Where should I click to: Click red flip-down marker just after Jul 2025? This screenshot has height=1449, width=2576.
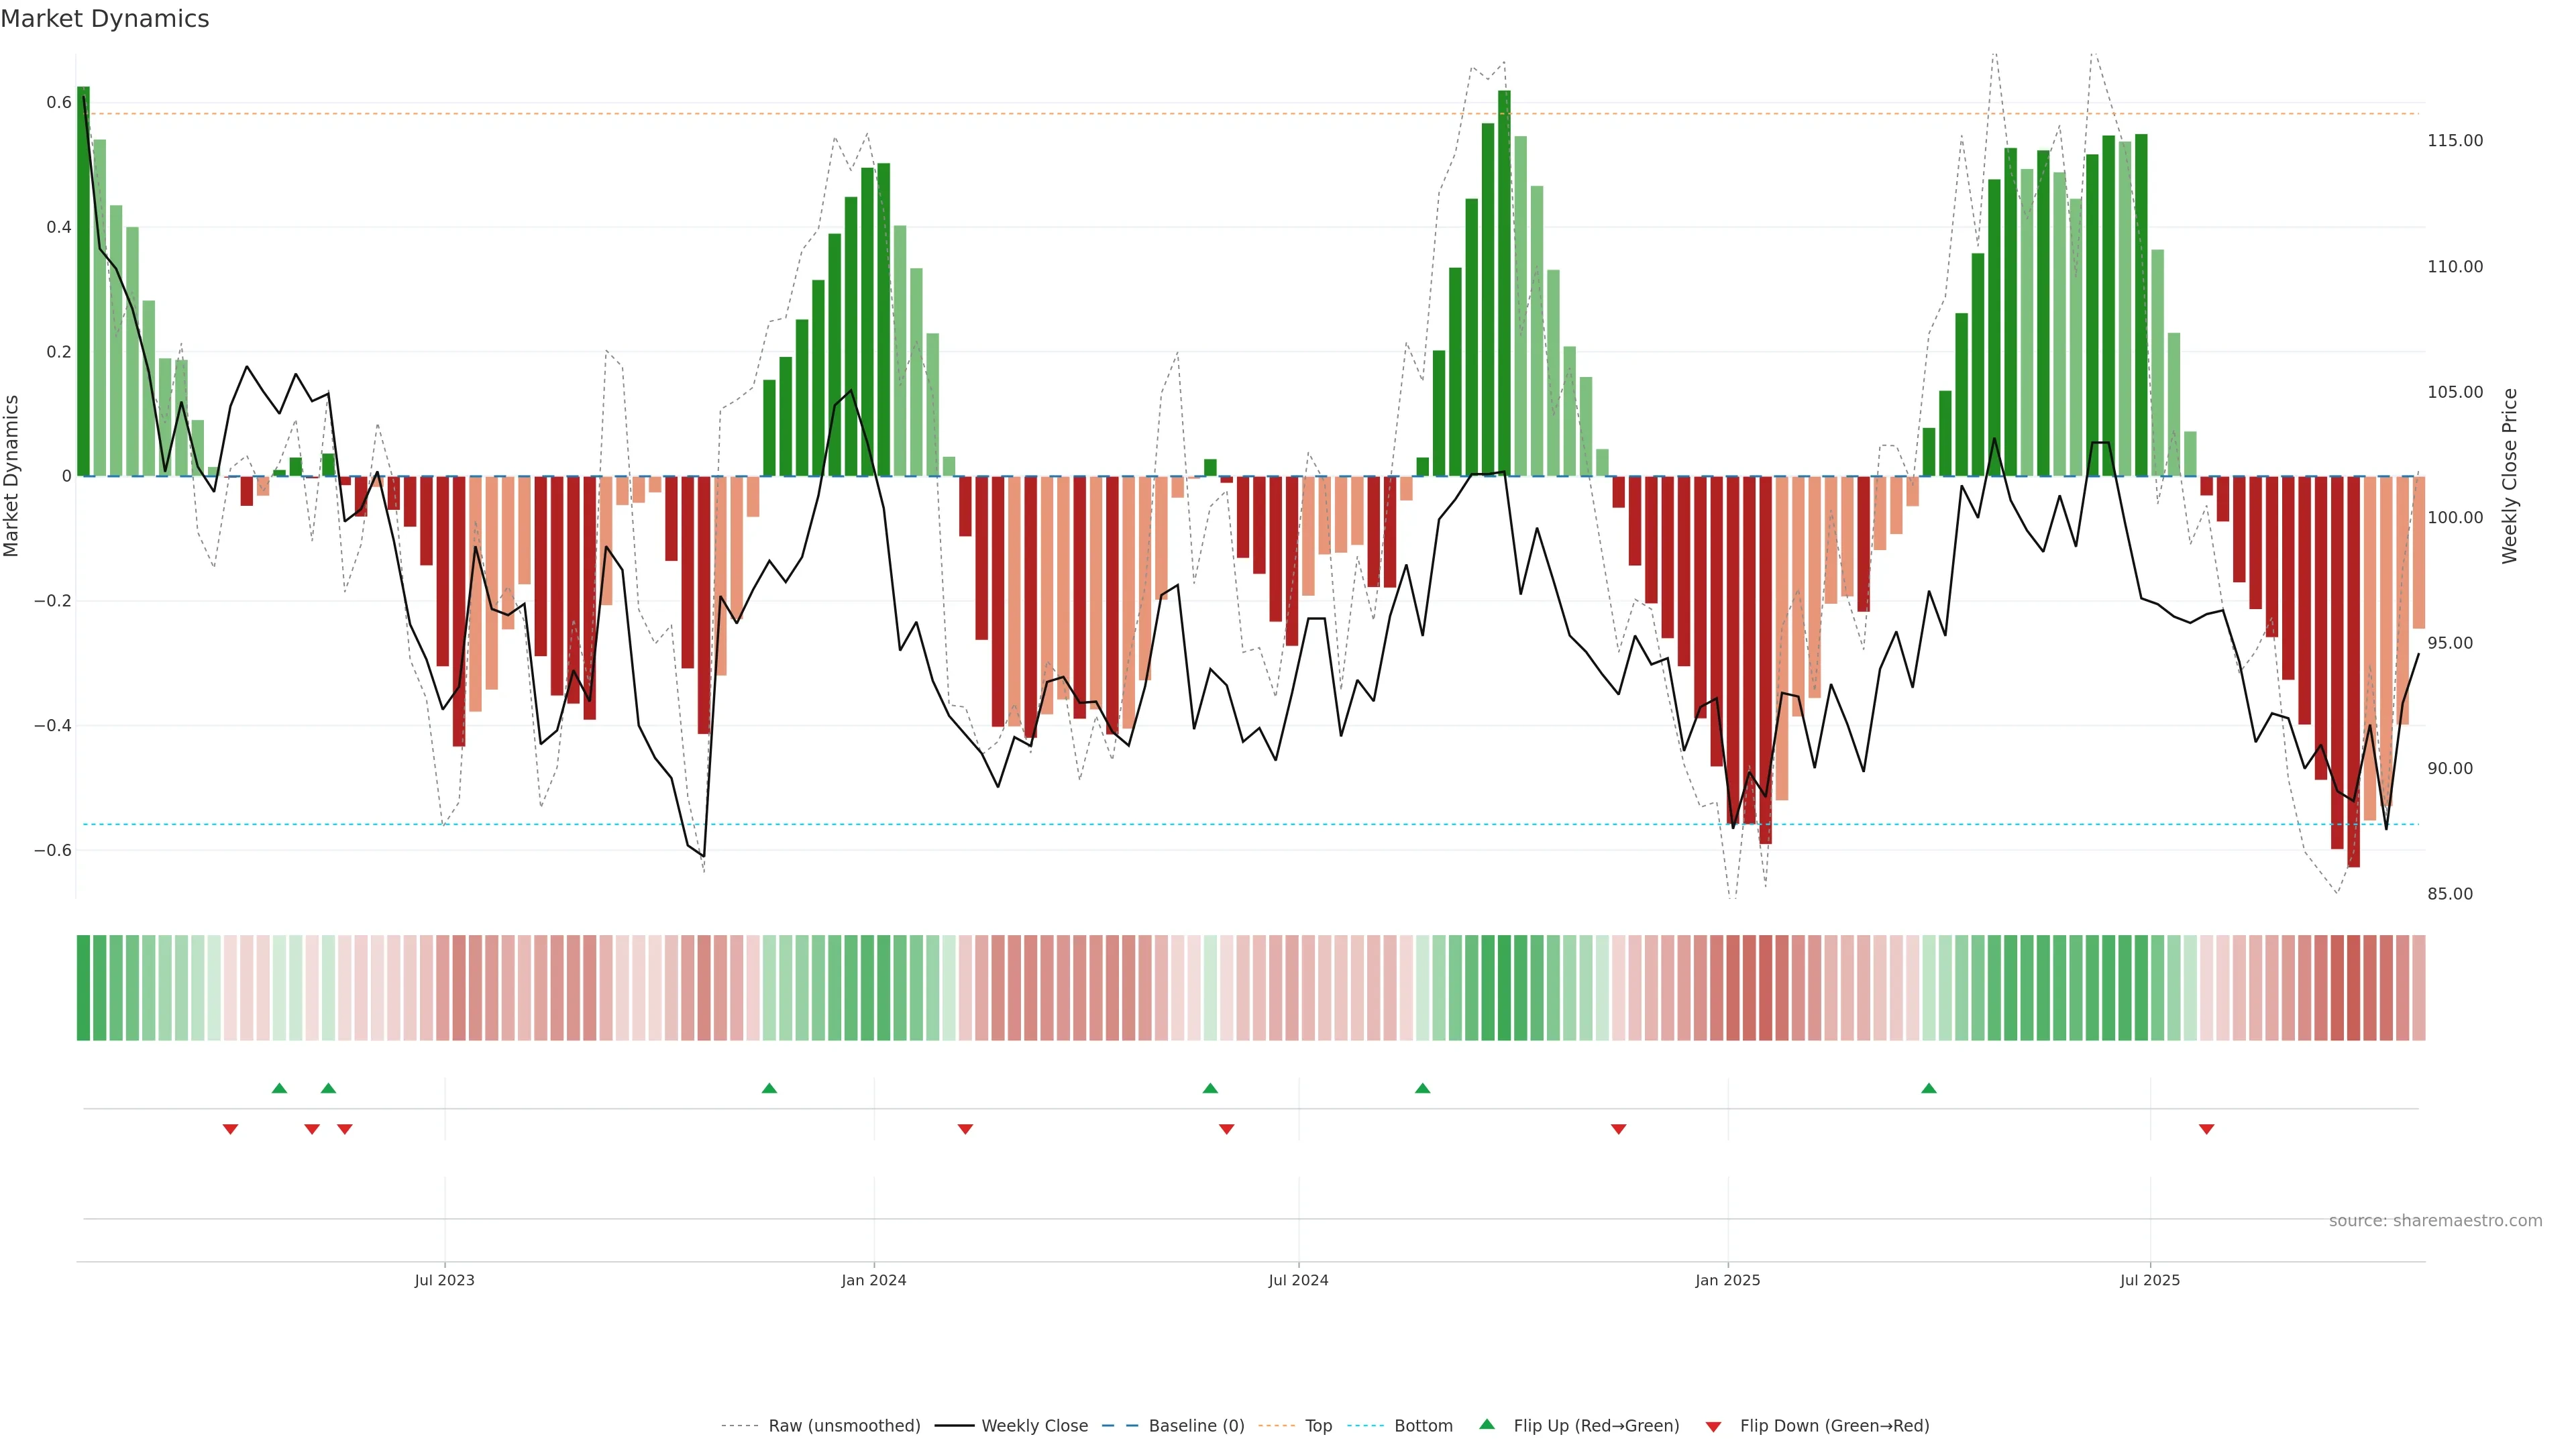point(2207,1129)
